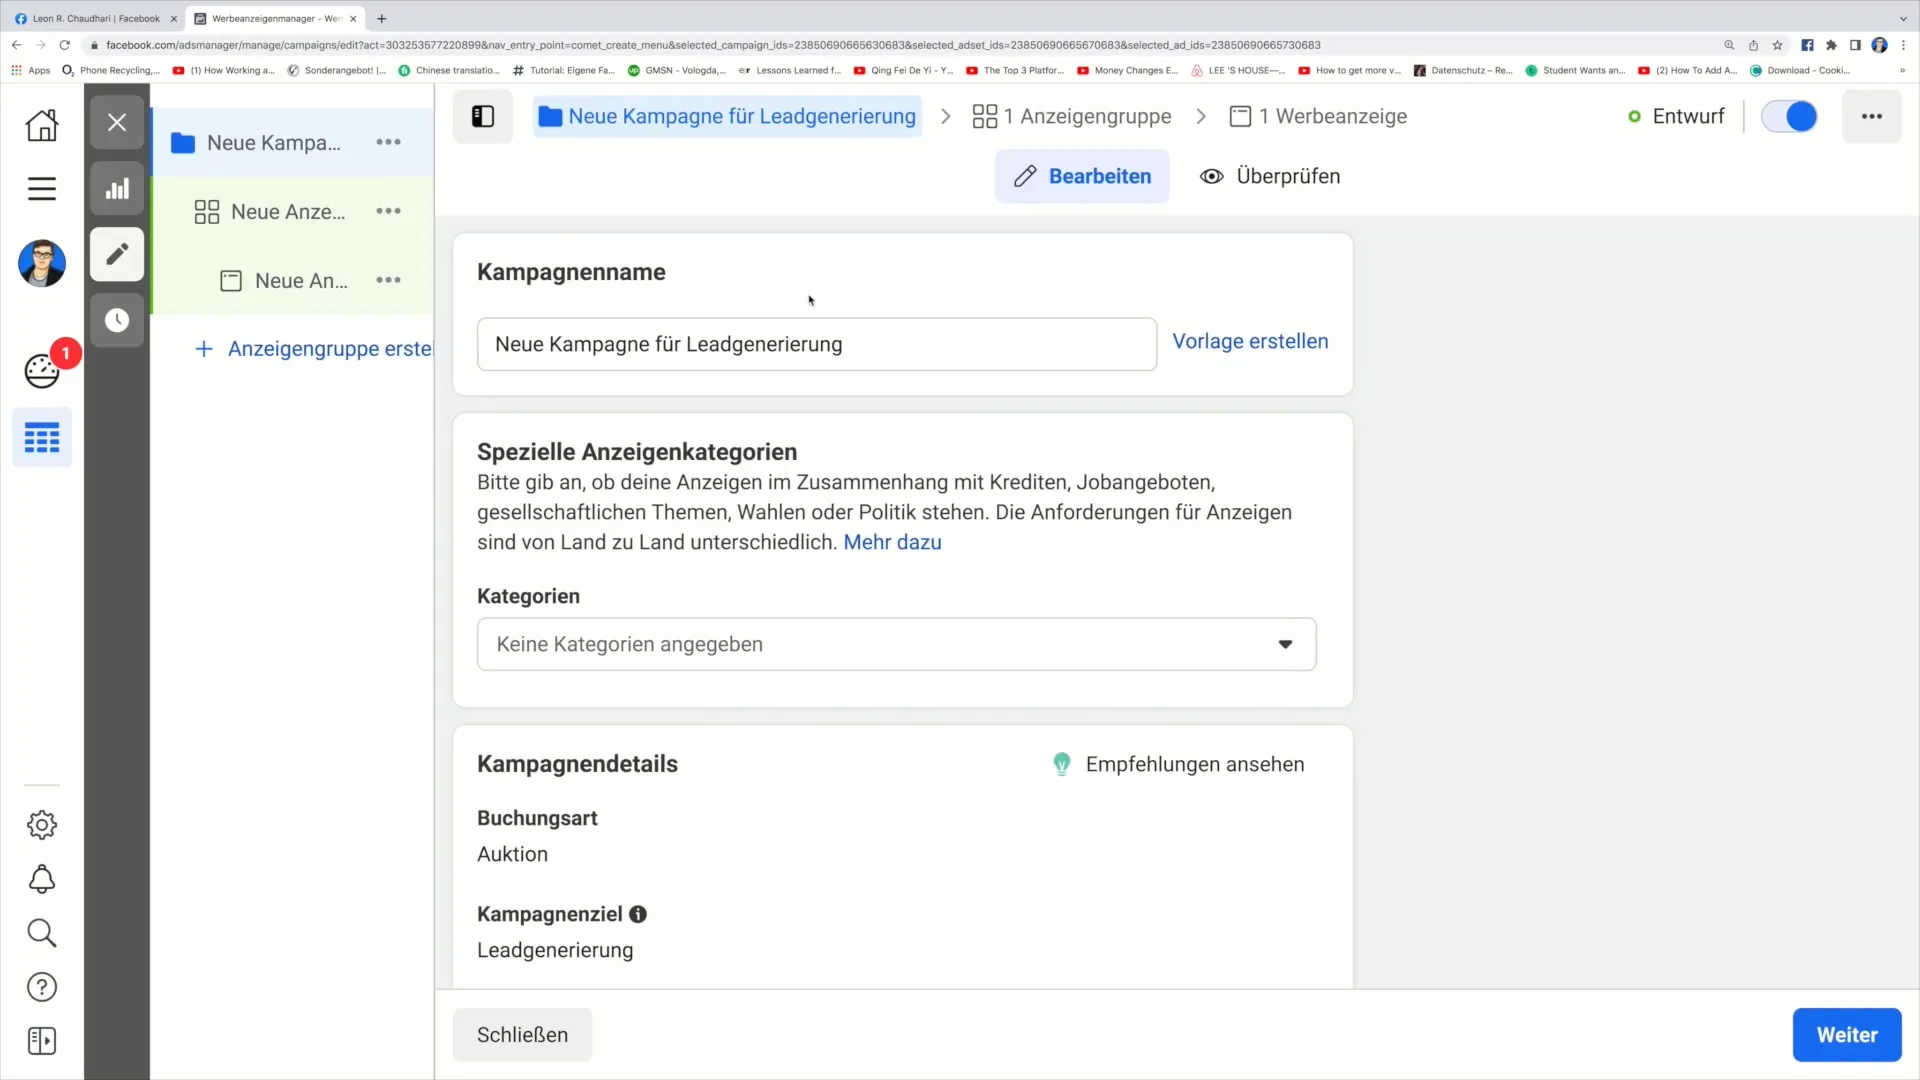Open the Analytics/Charts panel icon
Image resolution: width=1920 pixels, height=1080 pixels.
(117, 189)
